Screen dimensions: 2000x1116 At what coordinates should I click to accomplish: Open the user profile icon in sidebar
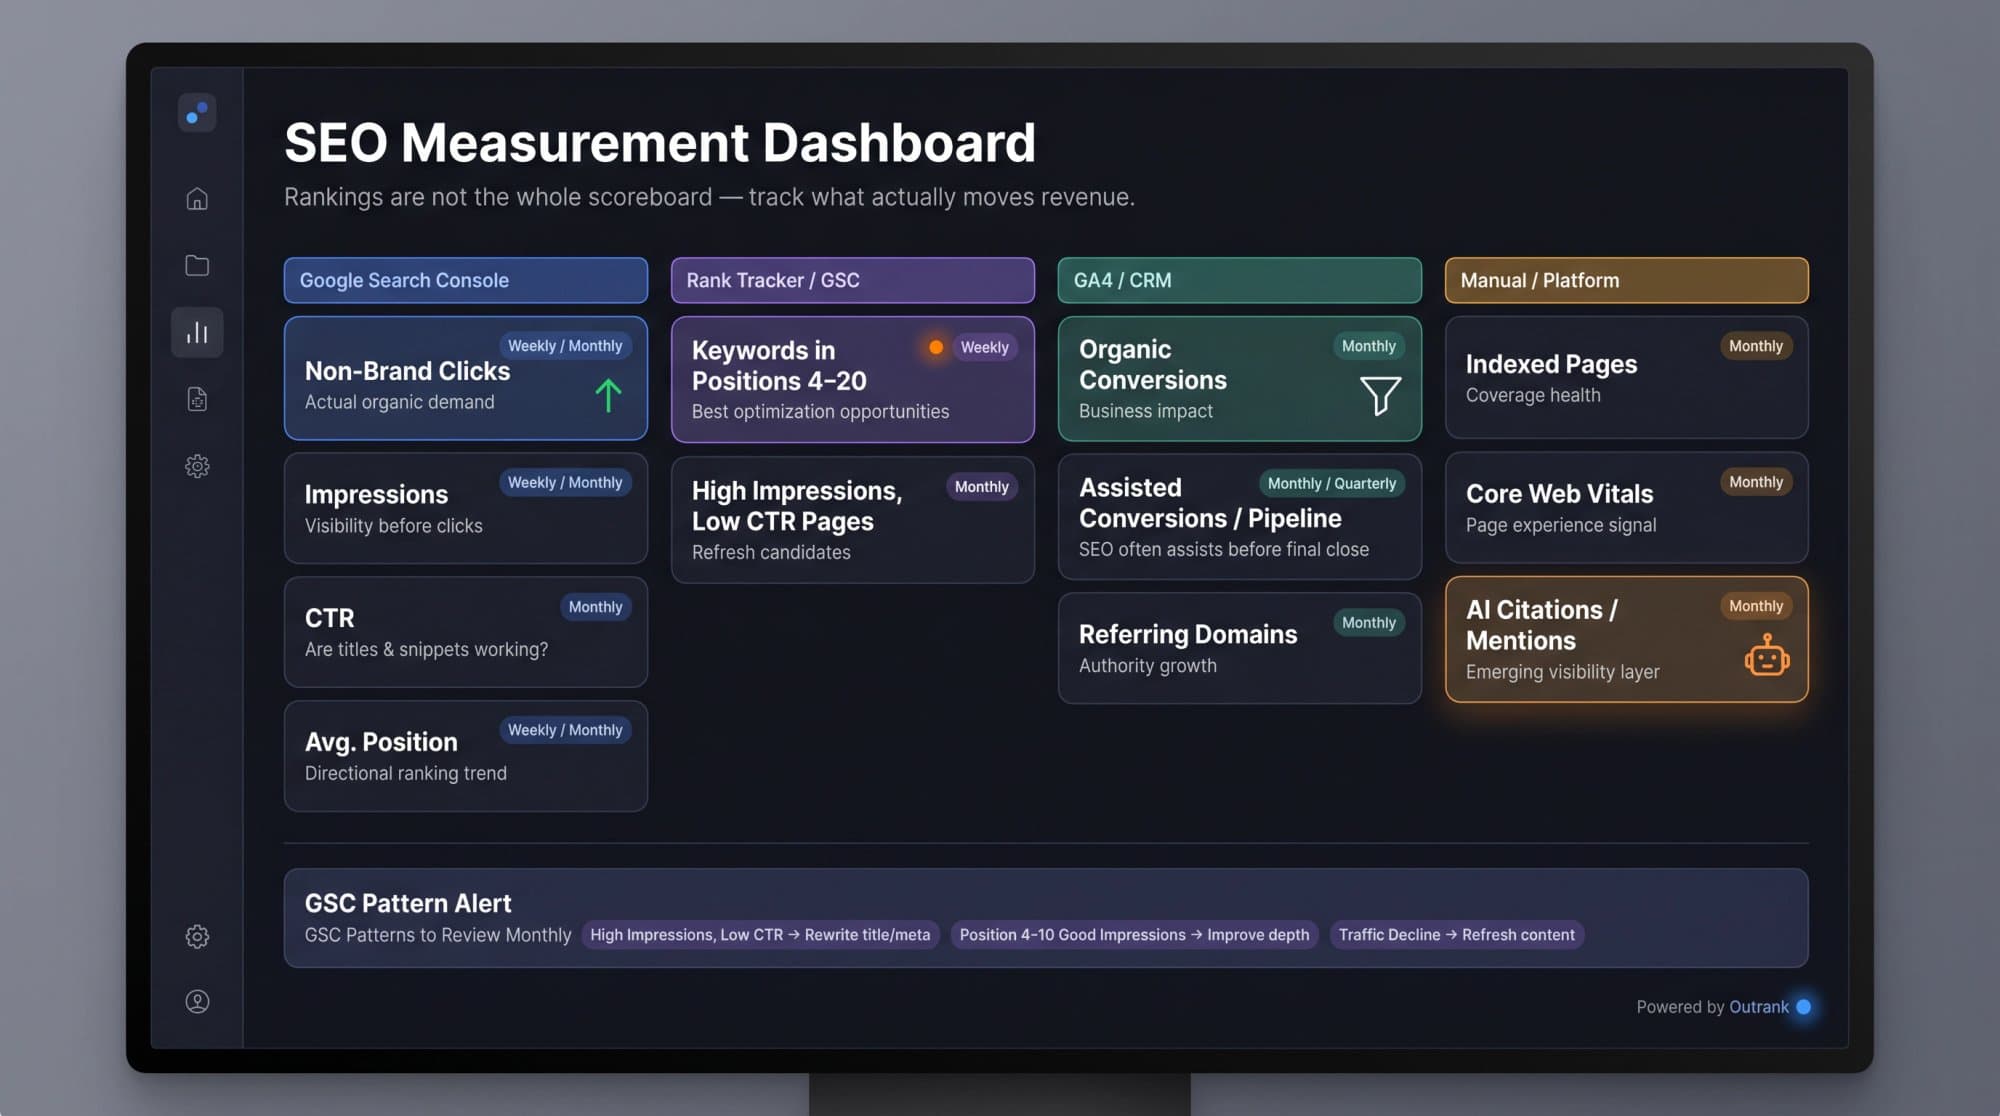coord(197,1001)
